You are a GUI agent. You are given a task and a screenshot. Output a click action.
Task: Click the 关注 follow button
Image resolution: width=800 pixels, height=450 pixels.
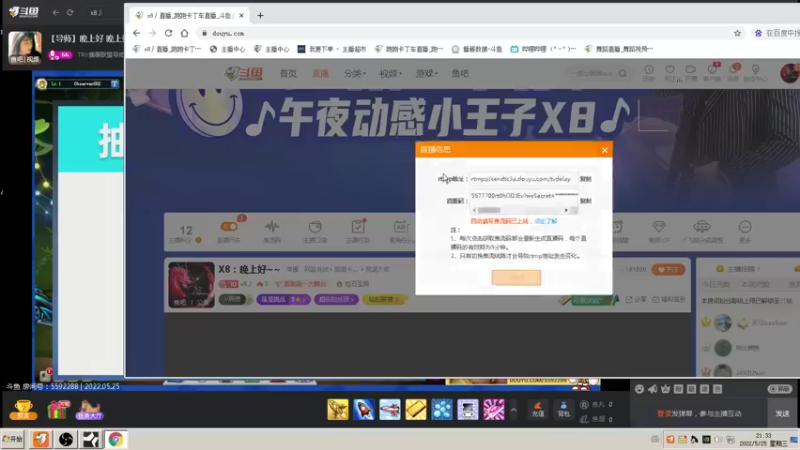click(668, 269)
